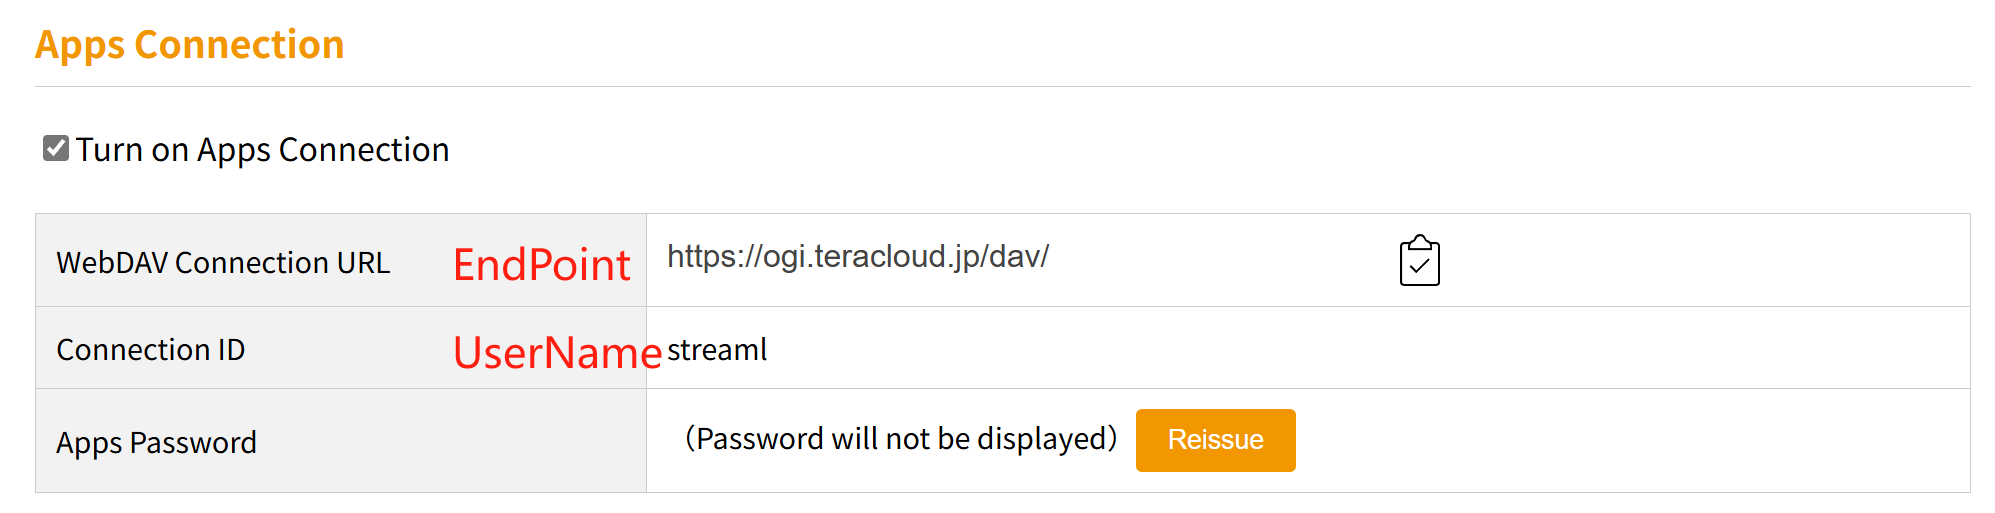Click the word Apps in the orange heading

click(x=80, y=45)
